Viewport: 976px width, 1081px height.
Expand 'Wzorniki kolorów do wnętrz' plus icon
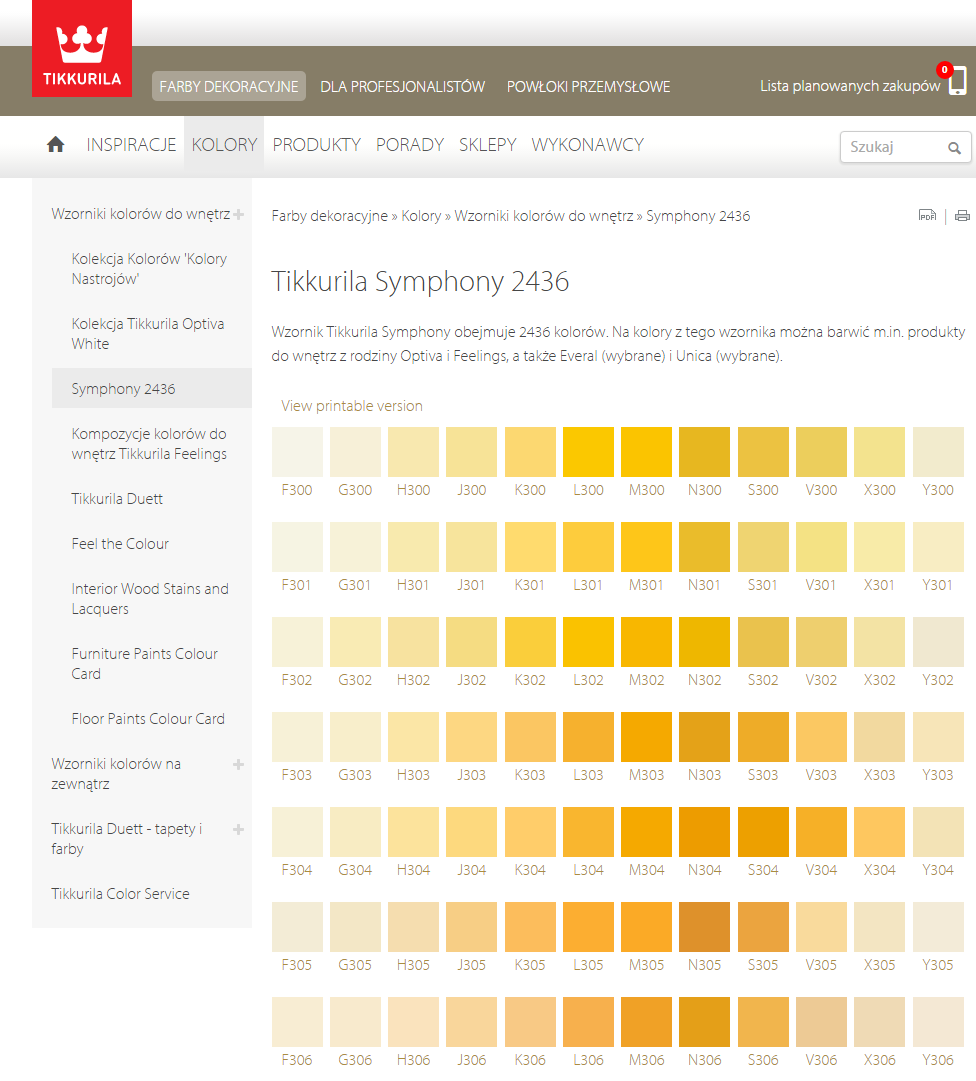tap(238, 214)
